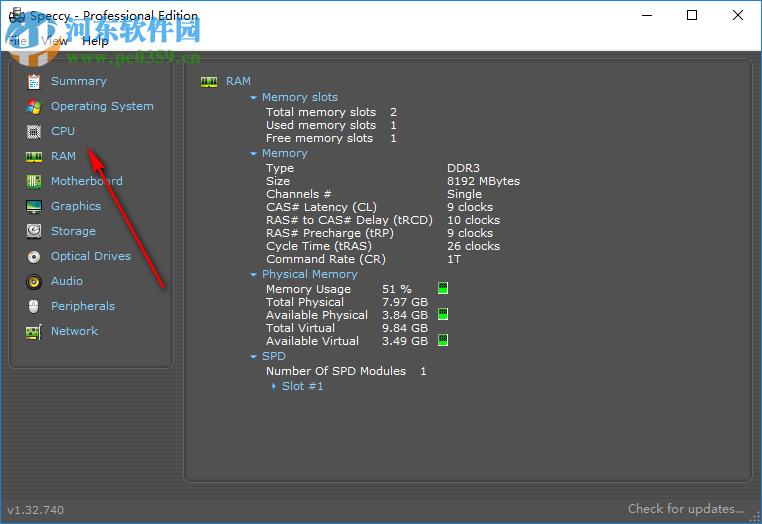Click the green Memory Usage indicator icon

[x=443, y=288]
